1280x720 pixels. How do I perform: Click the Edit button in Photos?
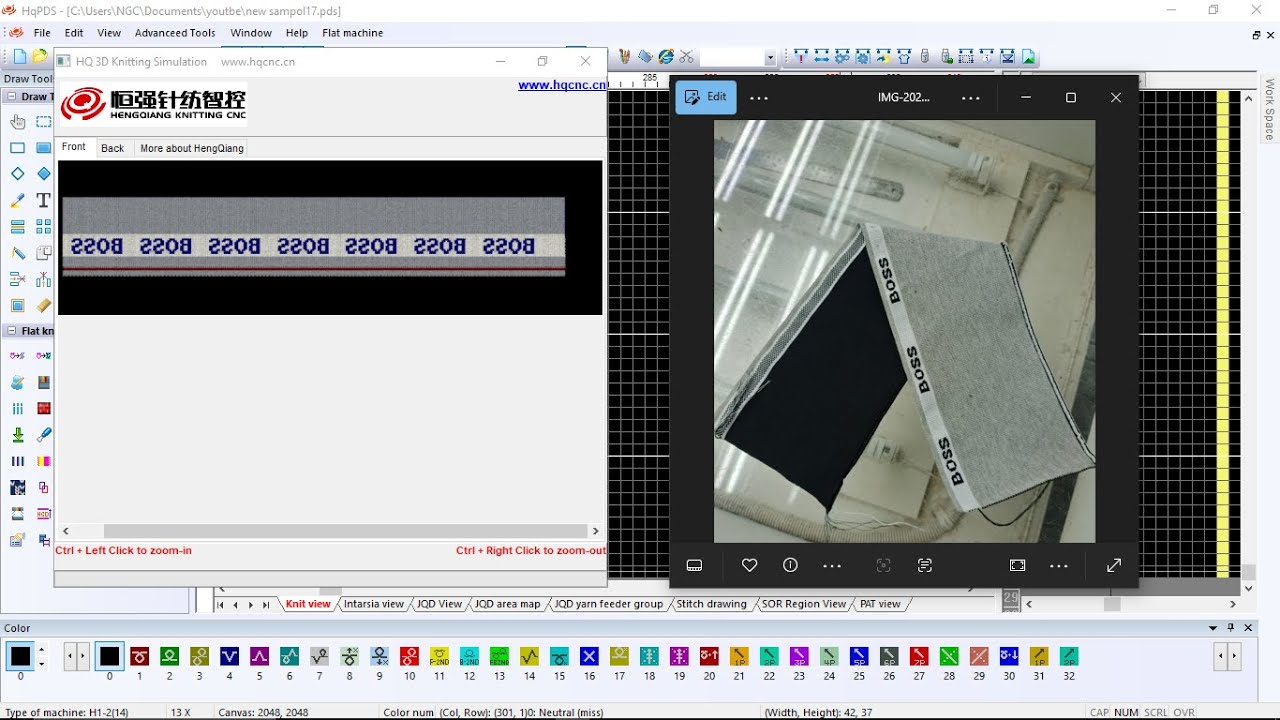point(706,97)
